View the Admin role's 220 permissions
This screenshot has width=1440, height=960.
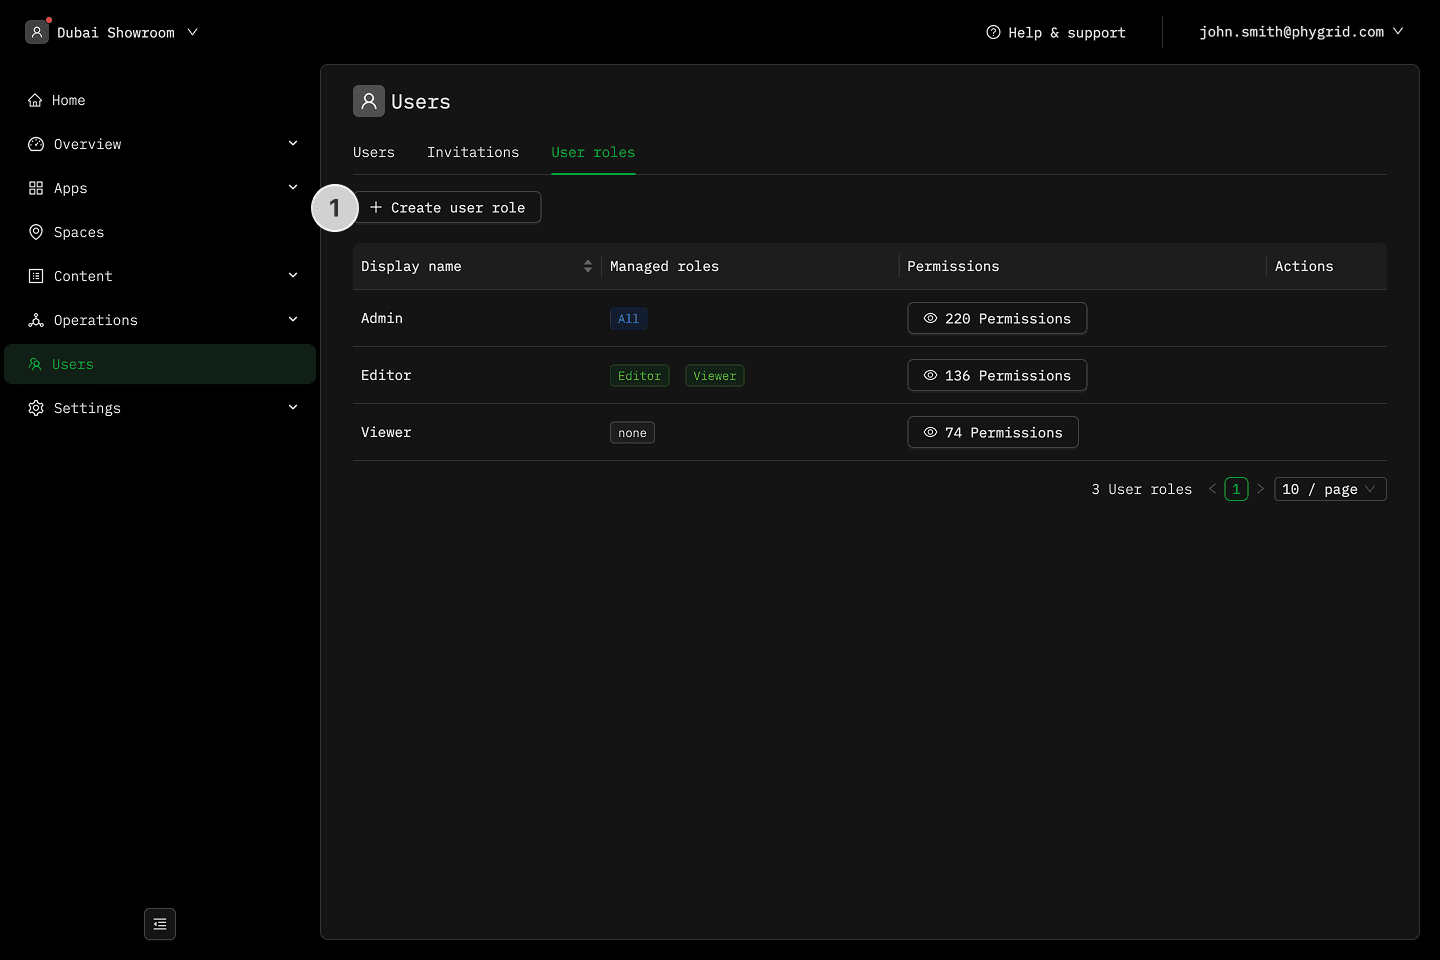[996, 318]
